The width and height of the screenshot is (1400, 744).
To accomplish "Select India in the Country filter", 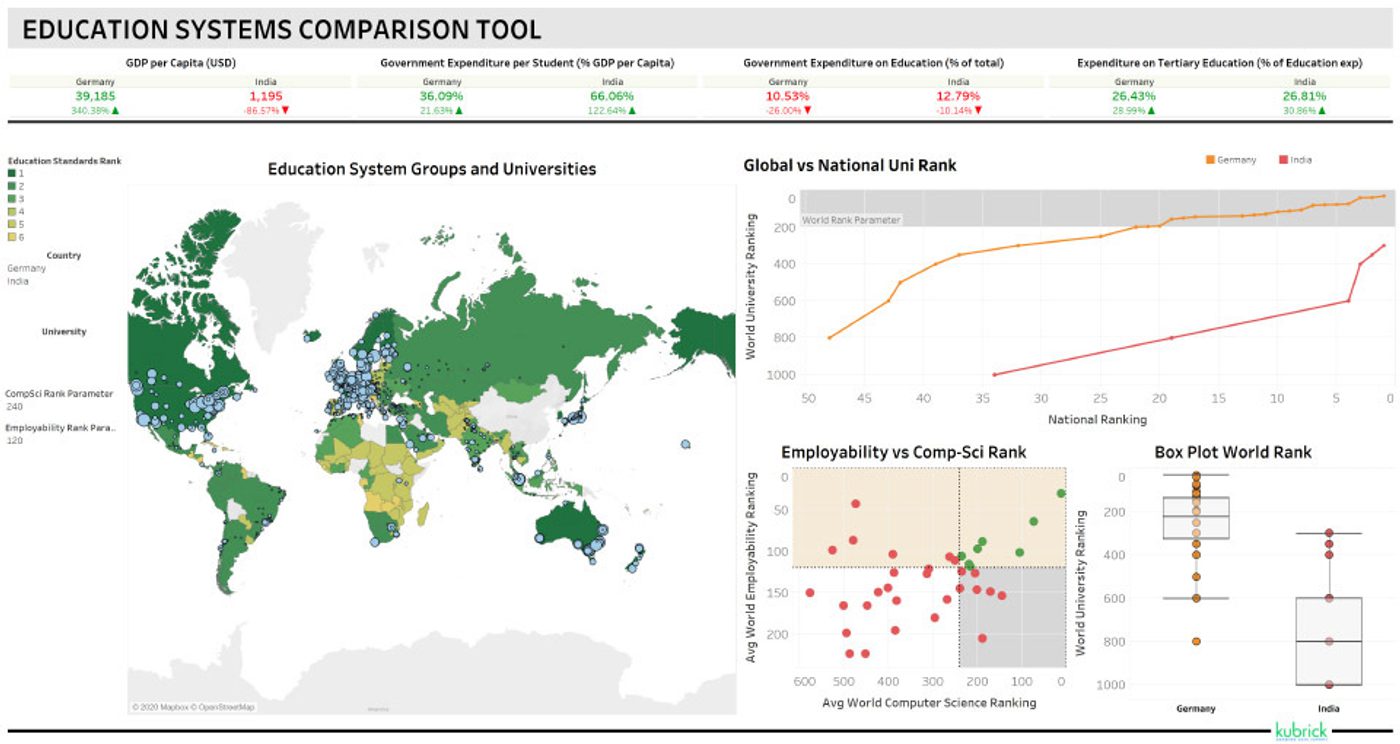I will 18,281.
